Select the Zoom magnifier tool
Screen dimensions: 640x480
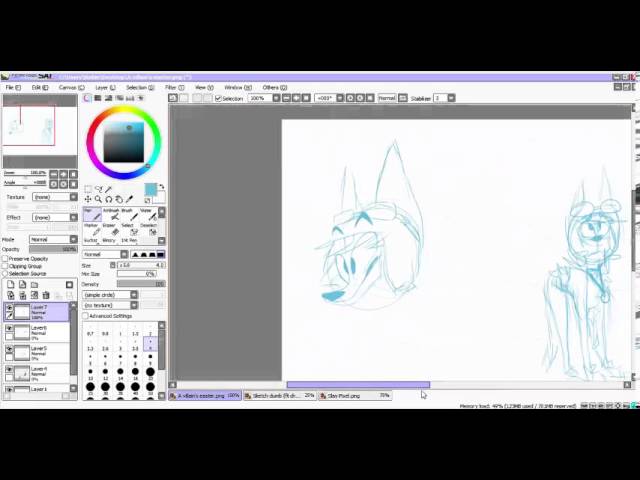[98, 199]
